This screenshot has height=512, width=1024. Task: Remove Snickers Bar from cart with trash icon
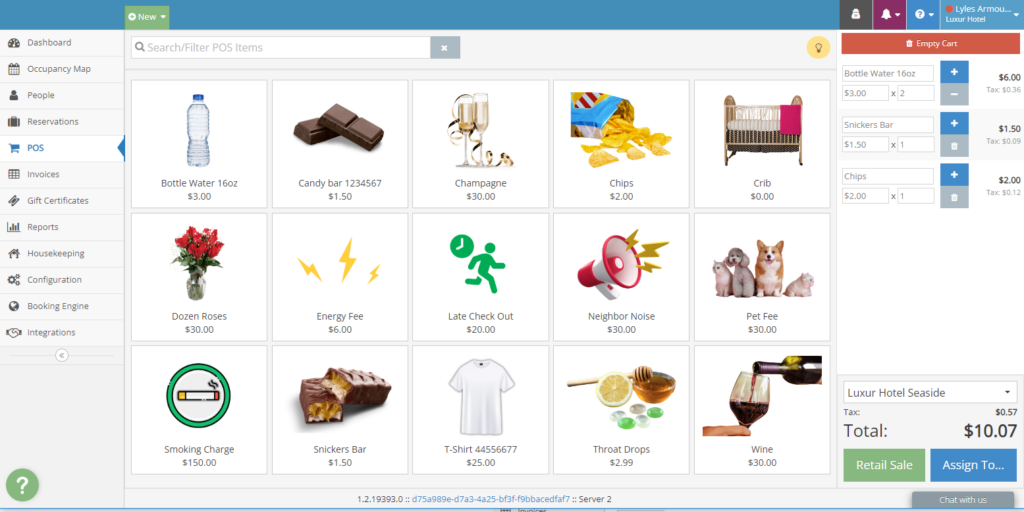click(x=954, y=145)
